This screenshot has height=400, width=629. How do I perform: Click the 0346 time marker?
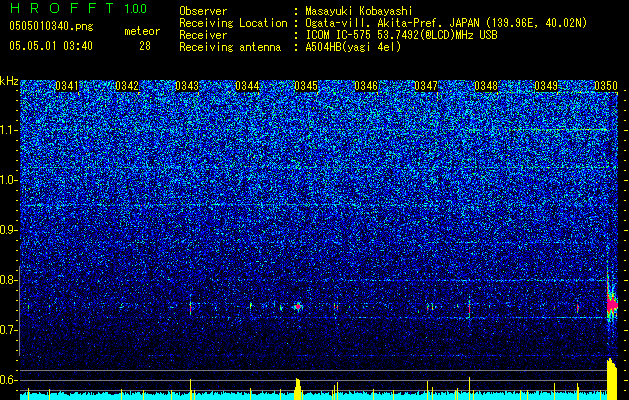click(x=366, y=86)
